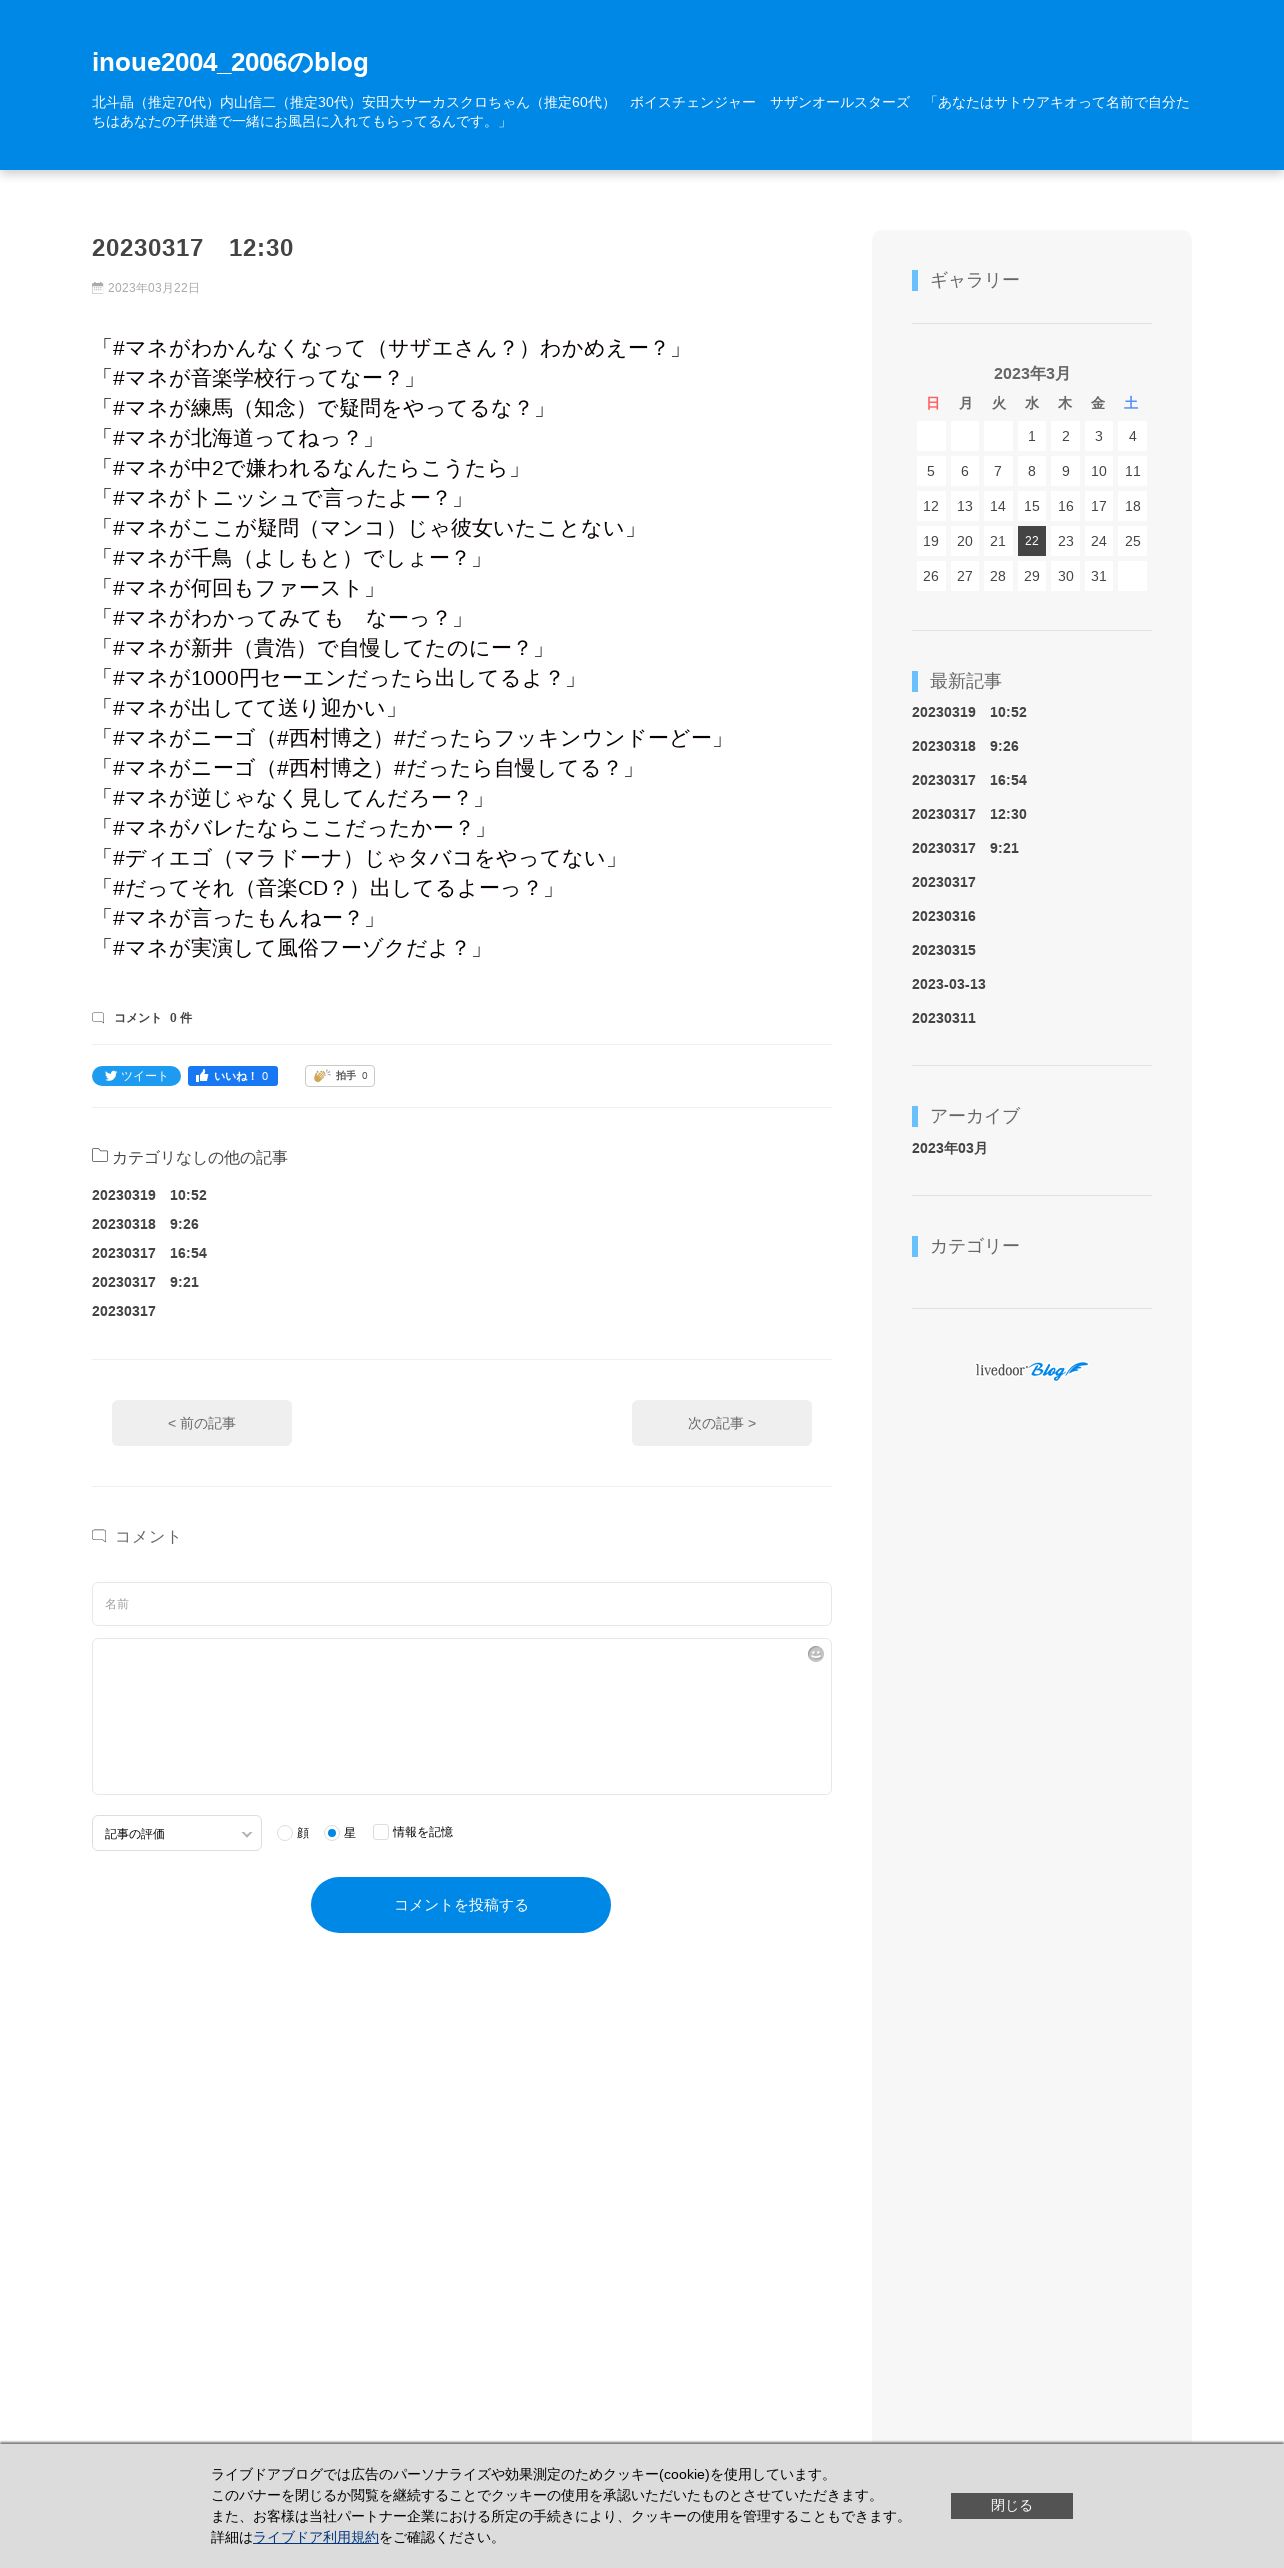The width and height of the screenshot is (1284, 2568).
Task: Click the folder icon beside カテゴリなし
Action: [100, 1155]
